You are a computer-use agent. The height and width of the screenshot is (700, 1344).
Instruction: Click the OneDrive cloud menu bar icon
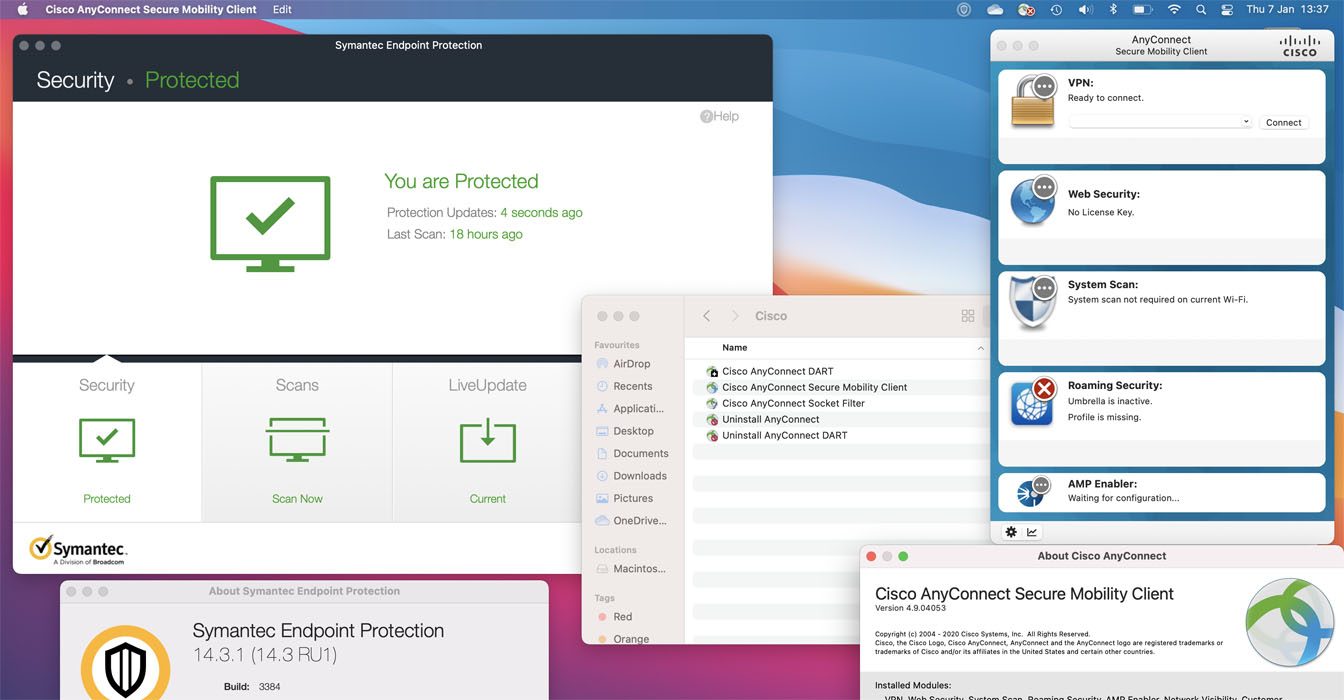(994, 9)
